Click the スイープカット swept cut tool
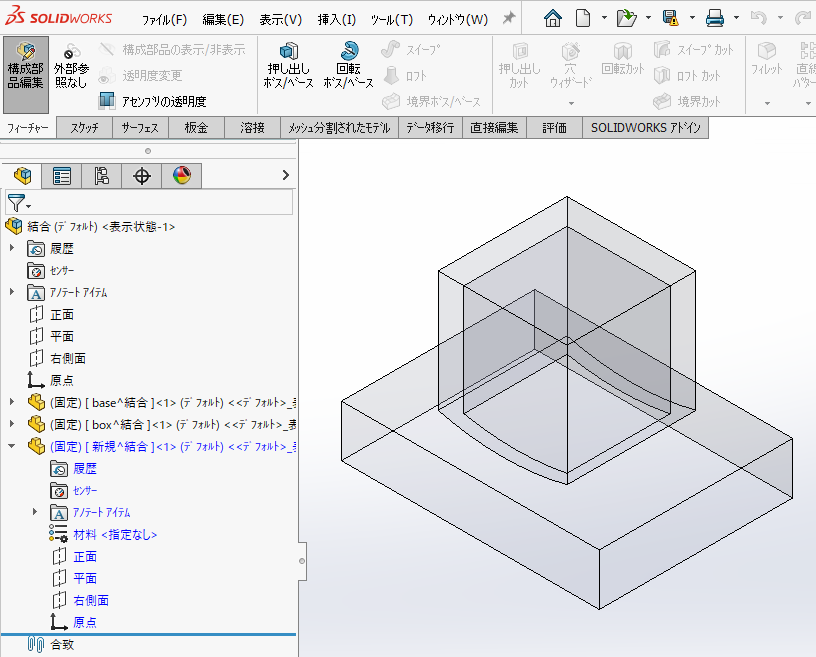Viewport: 816px width, 657px height. [693, 50]
